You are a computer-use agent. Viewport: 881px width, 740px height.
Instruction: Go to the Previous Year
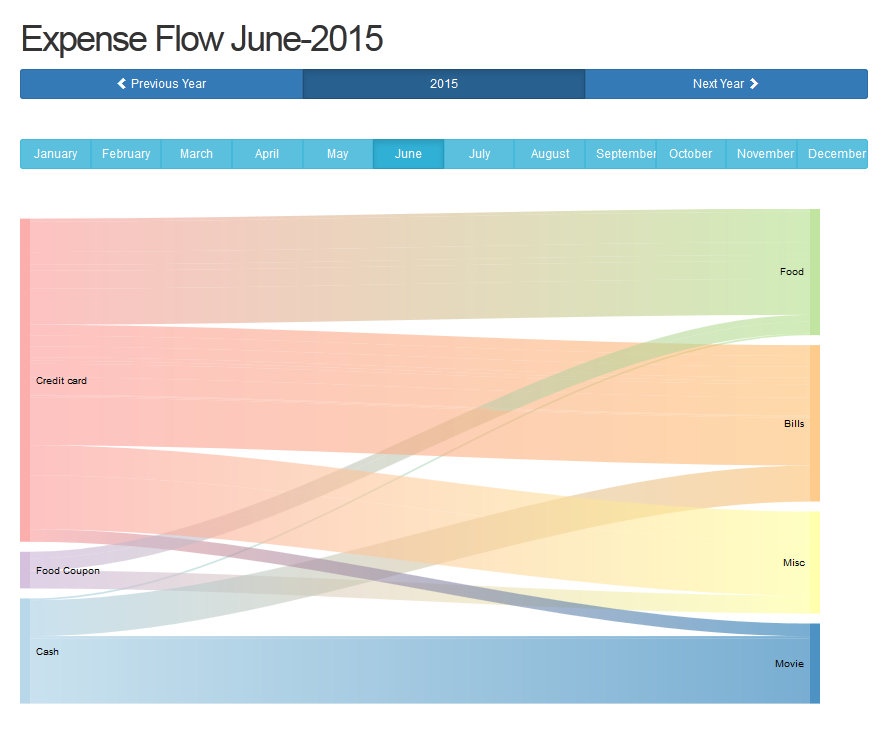tap(162, 84)
